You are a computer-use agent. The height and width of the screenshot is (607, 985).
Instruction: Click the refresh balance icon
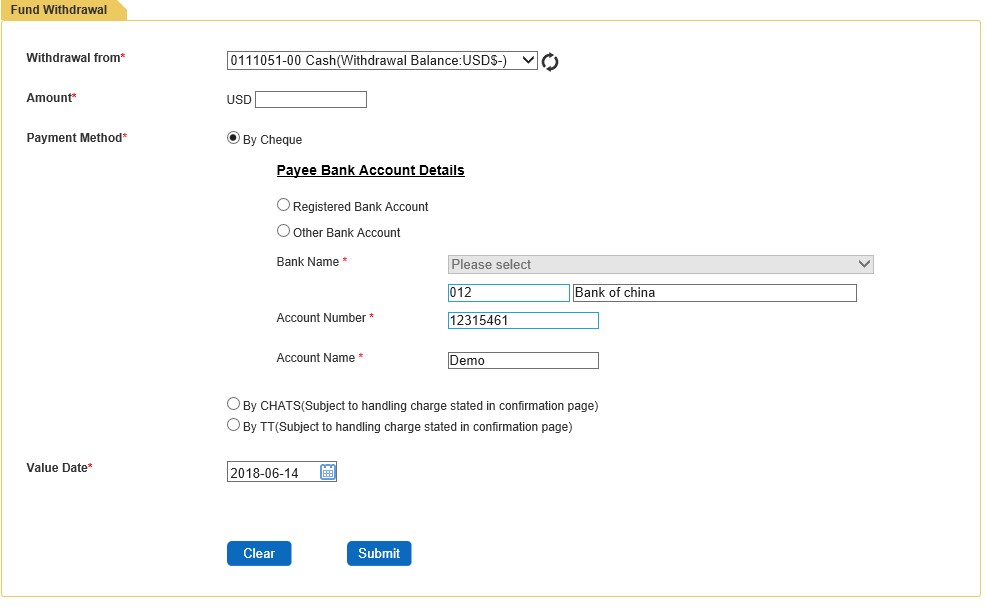[550, 62]
